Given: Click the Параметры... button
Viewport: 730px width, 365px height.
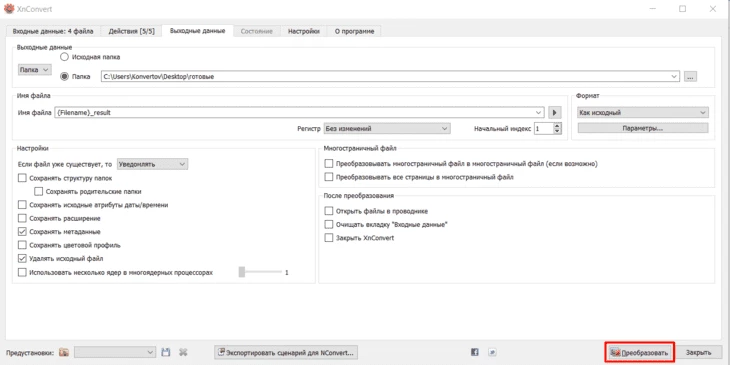Looking at the screenshot, I should [x=643, y=128].
